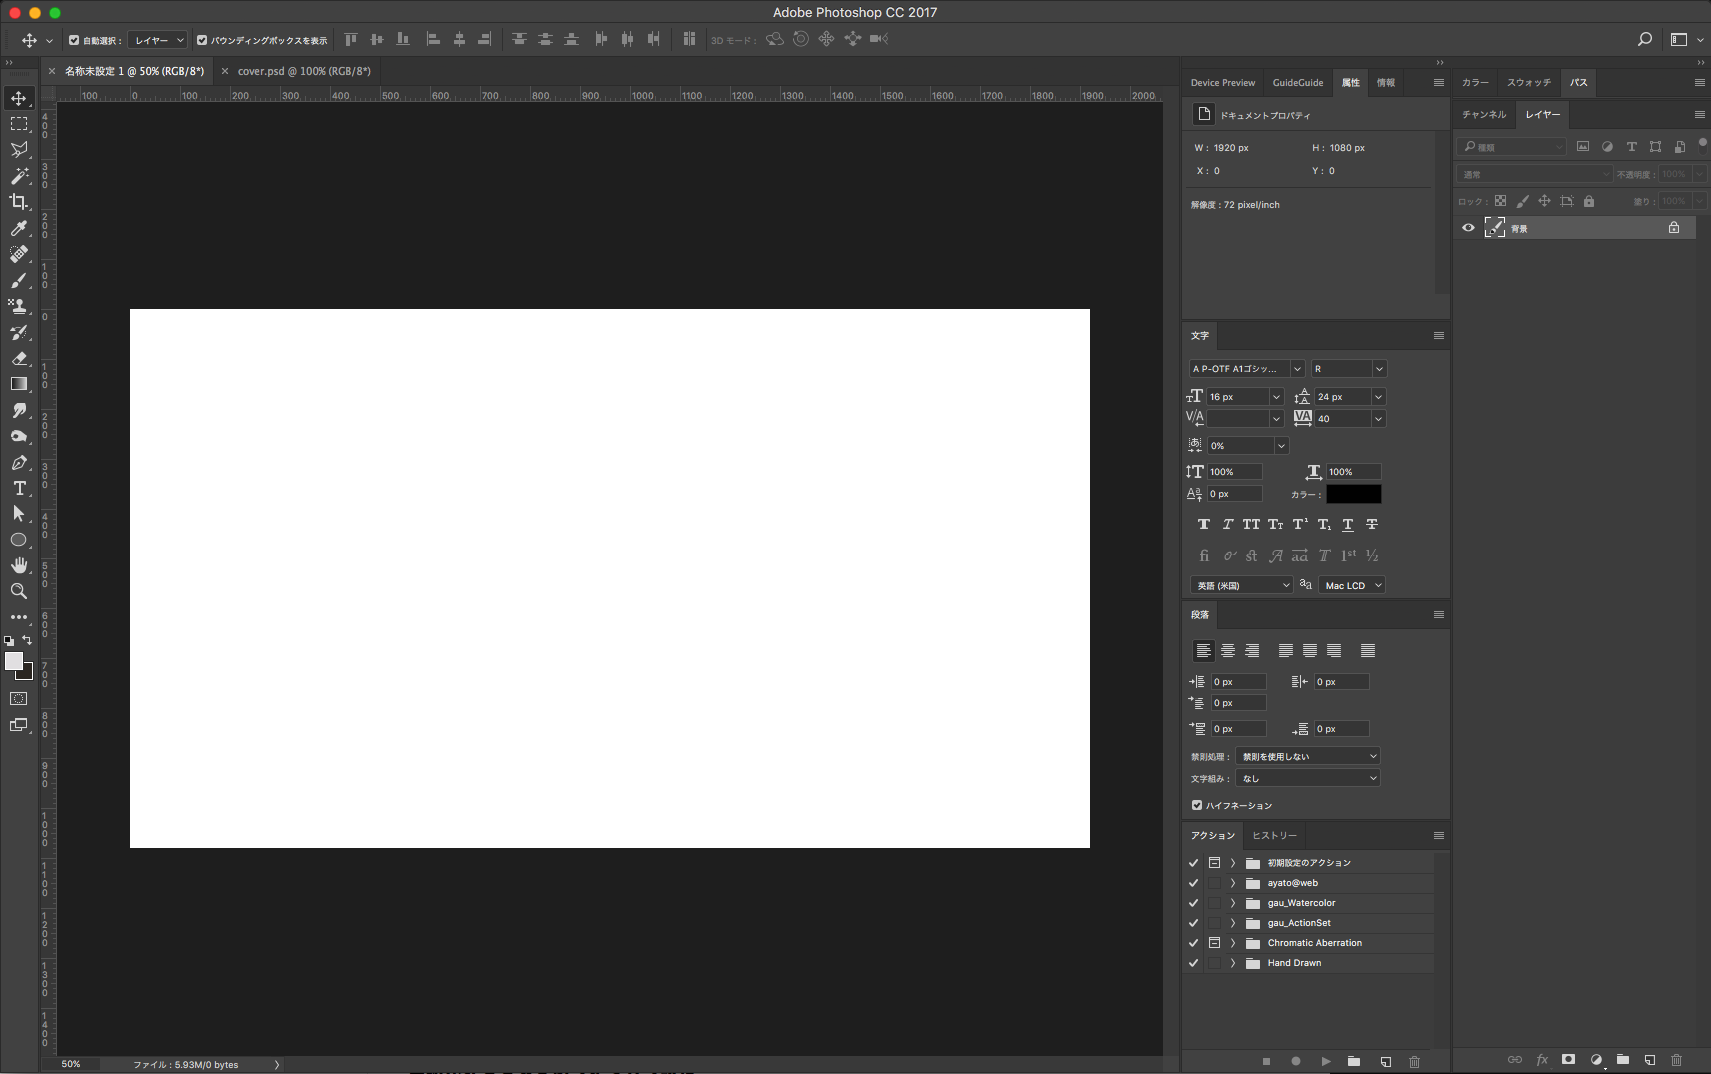Toggle show bounding box checkbox
This screenshot has width=1711, height=1074.
point(202,40)
